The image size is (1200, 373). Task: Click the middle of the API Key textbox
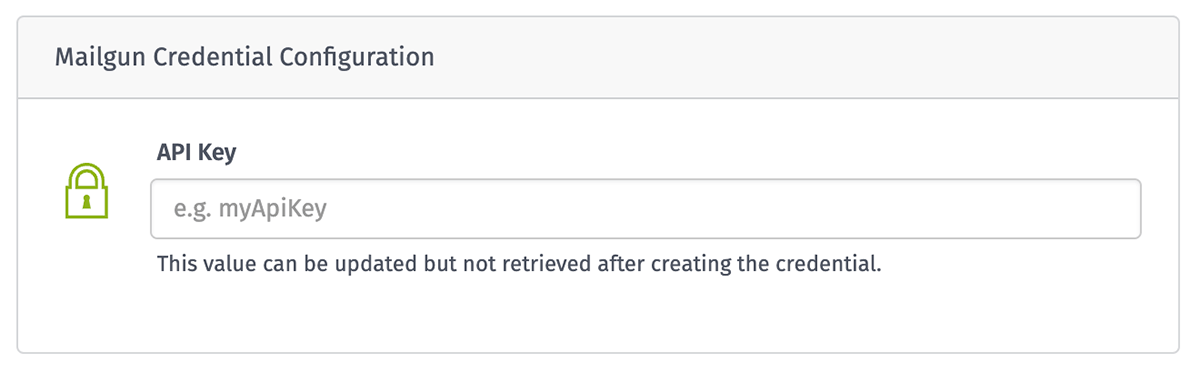tap(646, 209)
